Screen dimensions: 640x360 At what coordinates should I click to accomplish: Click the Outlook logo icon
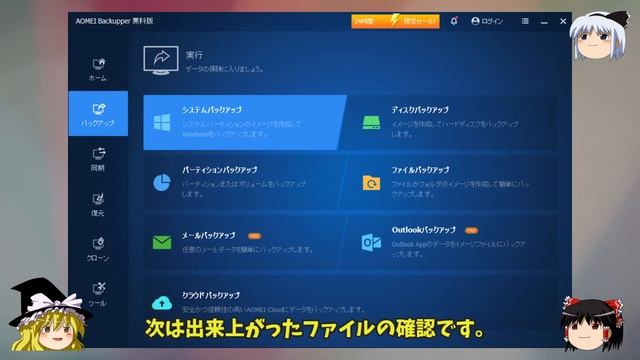[x=371, y=242]
